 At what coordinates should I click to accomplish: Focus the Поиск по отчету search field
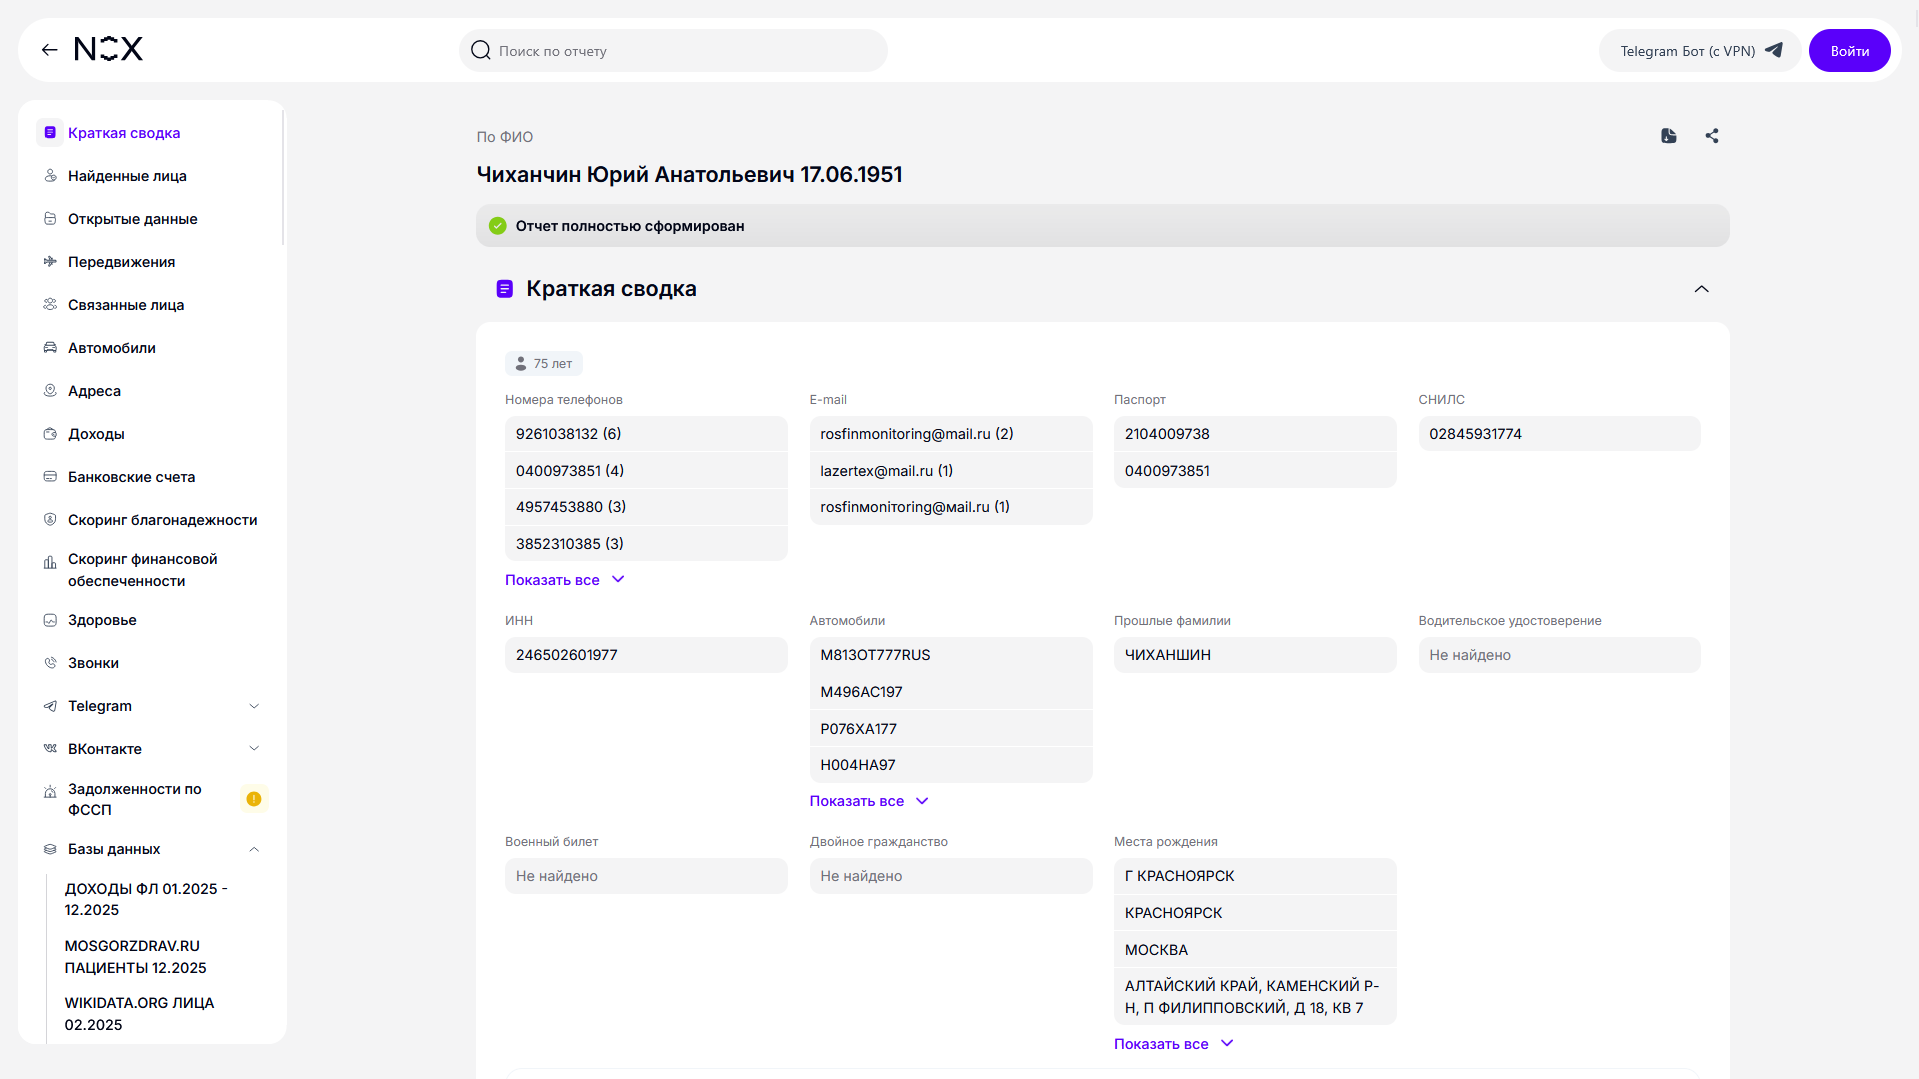(673, 51)
